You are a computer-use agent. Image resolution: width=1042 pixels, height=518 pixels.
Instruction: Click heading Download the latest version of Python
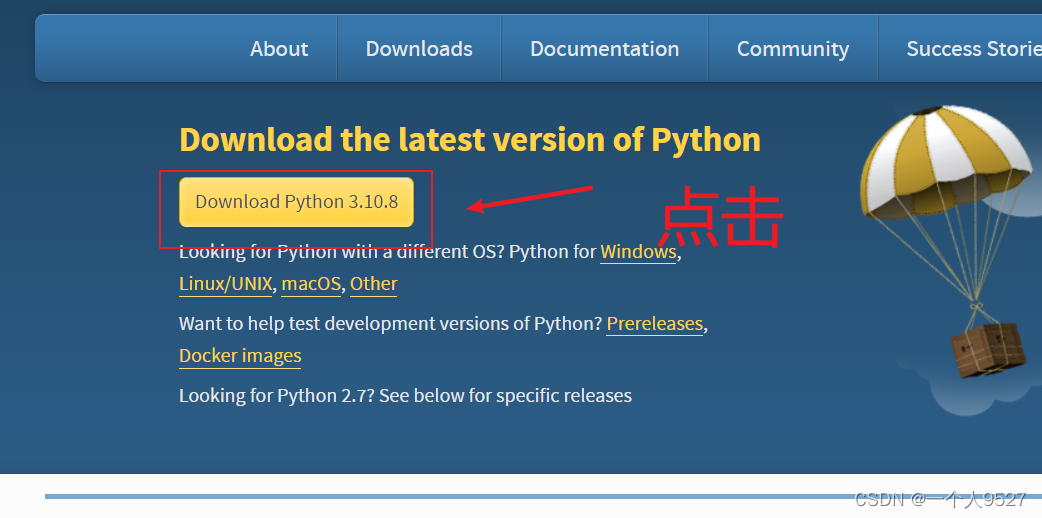470,140
